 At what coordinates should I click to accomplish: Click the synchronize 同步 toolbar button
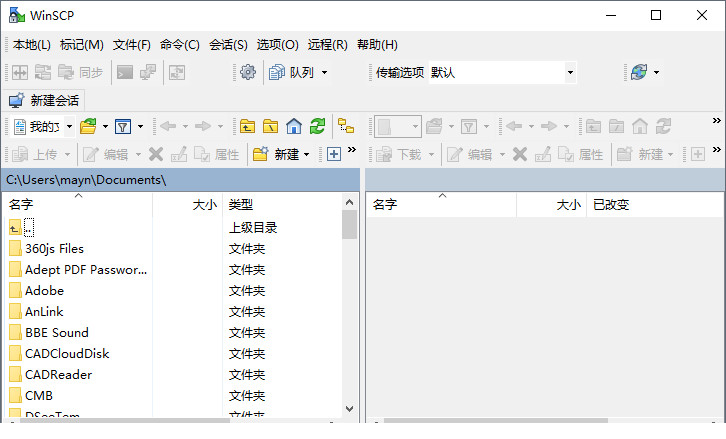coord(81,72)
